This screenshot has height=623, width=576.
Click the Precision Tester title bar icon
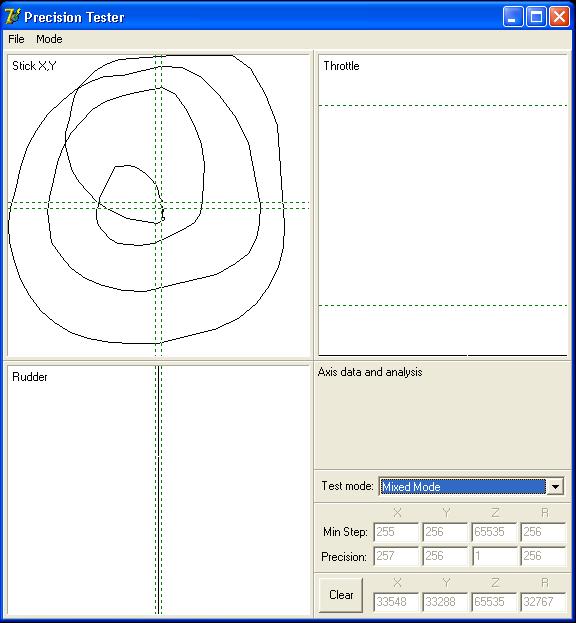pos(12,17)
